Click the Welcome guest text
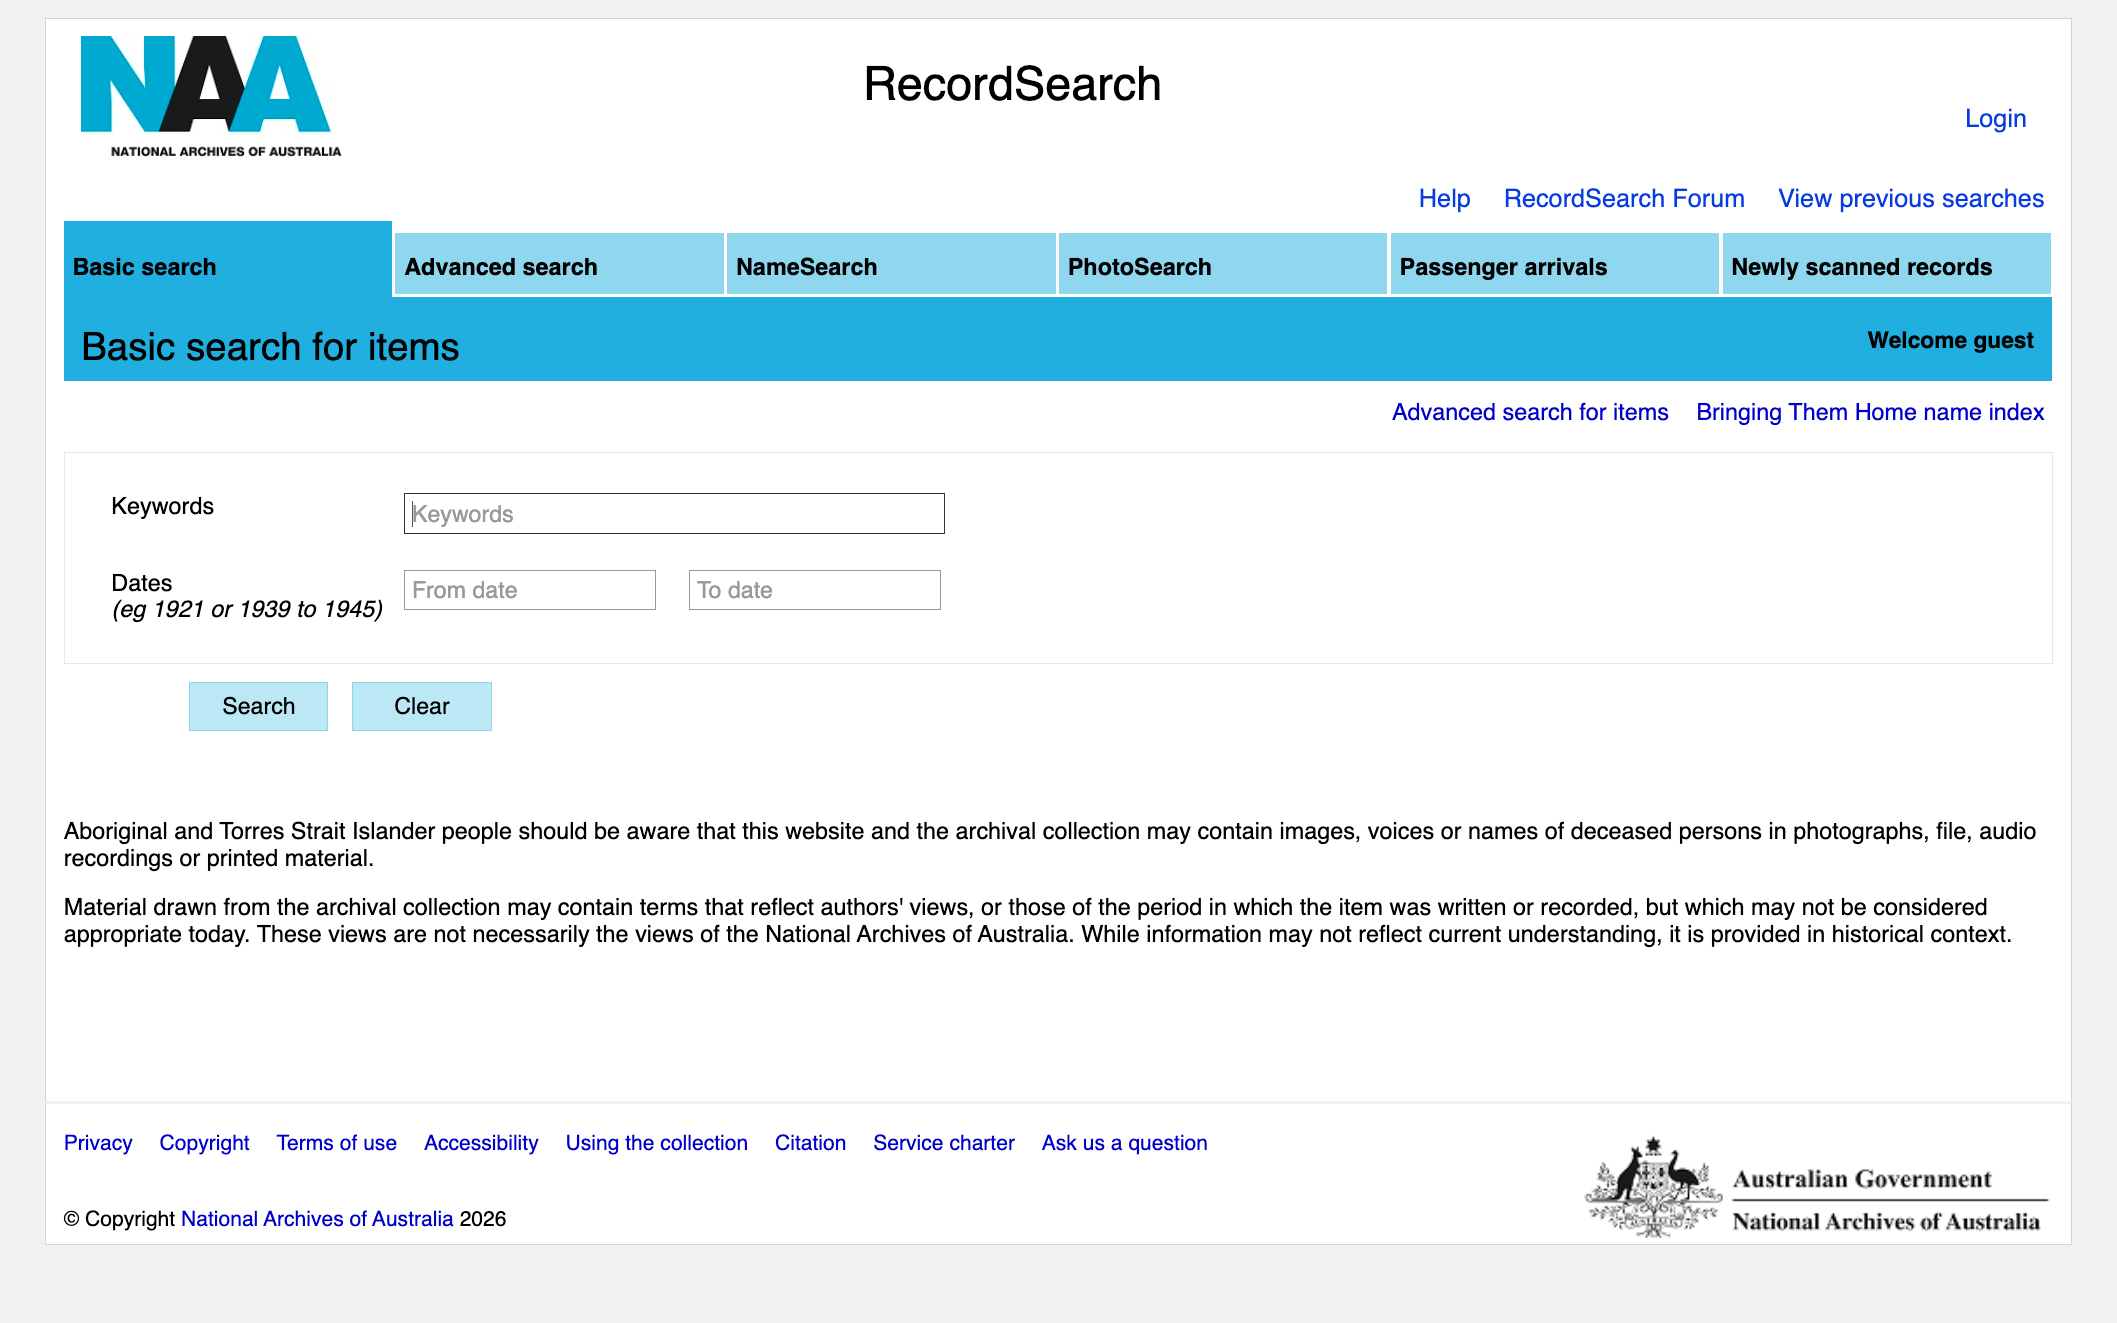The height and width of the screenshot is (1323, 2117). 1950,340
